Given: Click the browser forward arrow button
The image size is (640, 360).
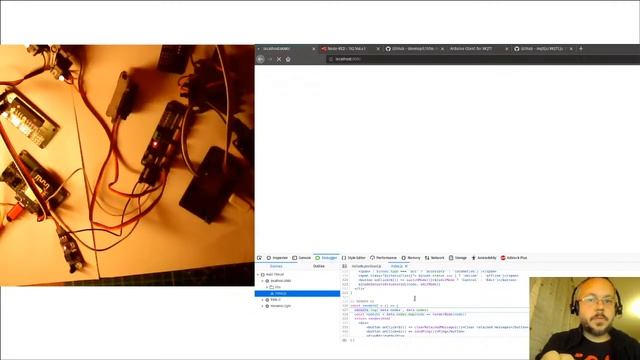Looking at the screenshot, I should 270,59.
